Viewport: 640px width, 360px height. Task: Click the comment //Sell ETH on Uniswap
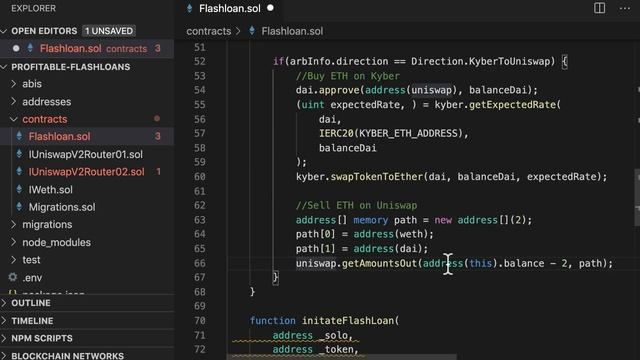coord(356,205)
